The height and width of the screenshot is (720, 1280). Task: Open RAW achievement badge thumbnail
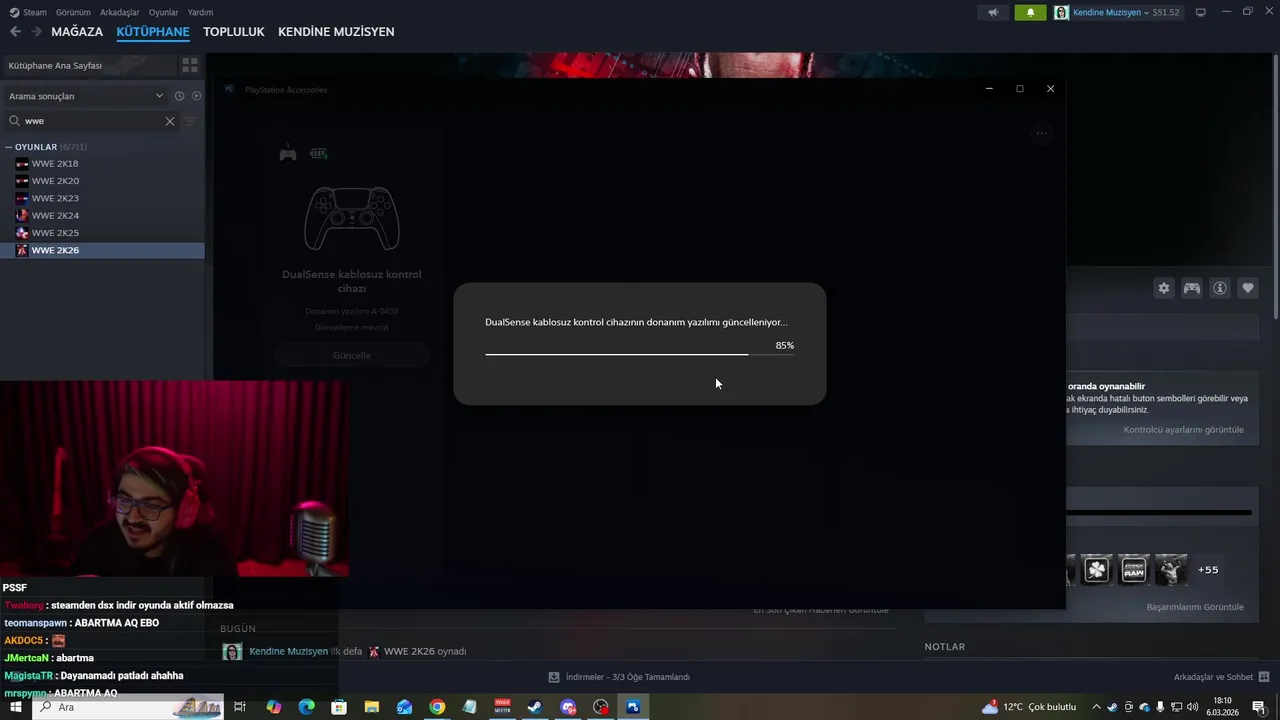pos(1134,570)
